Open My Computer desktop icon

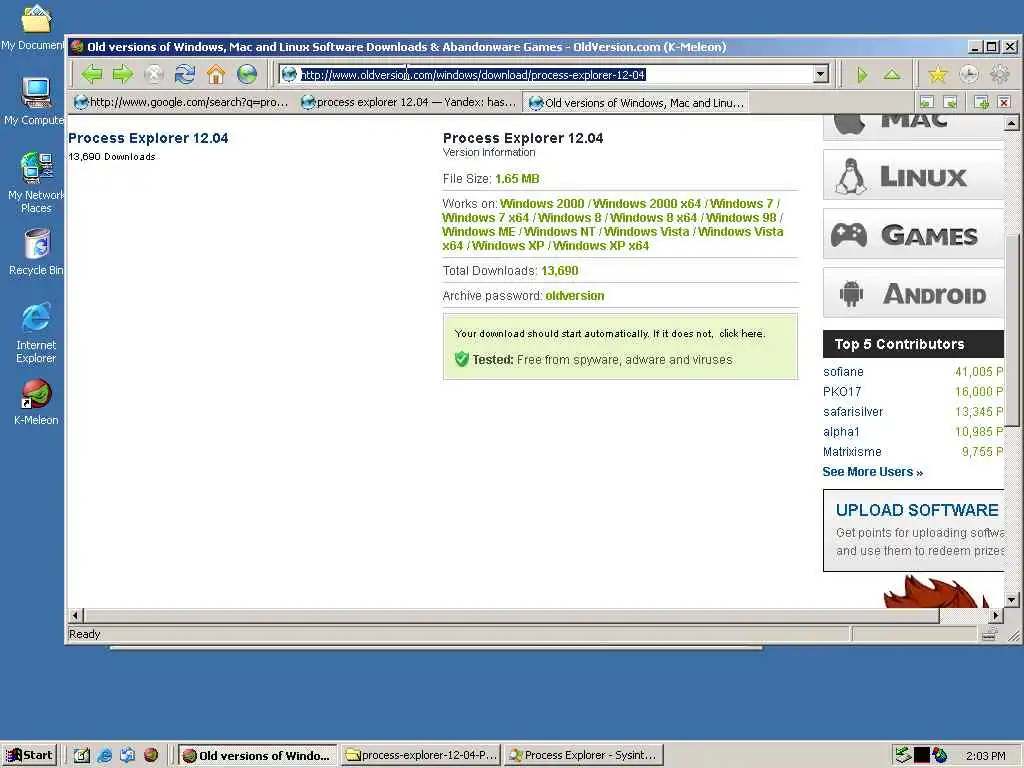point(34,101)
